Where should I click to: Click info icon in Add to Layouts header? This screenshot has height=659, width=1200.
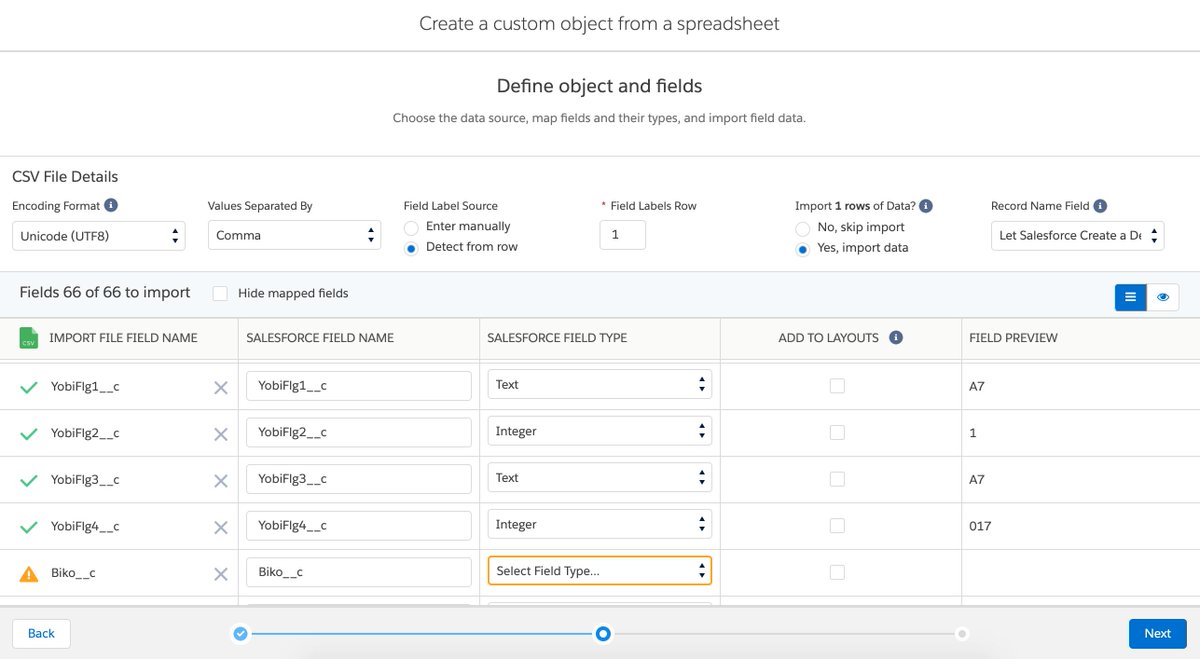[896, 338]
